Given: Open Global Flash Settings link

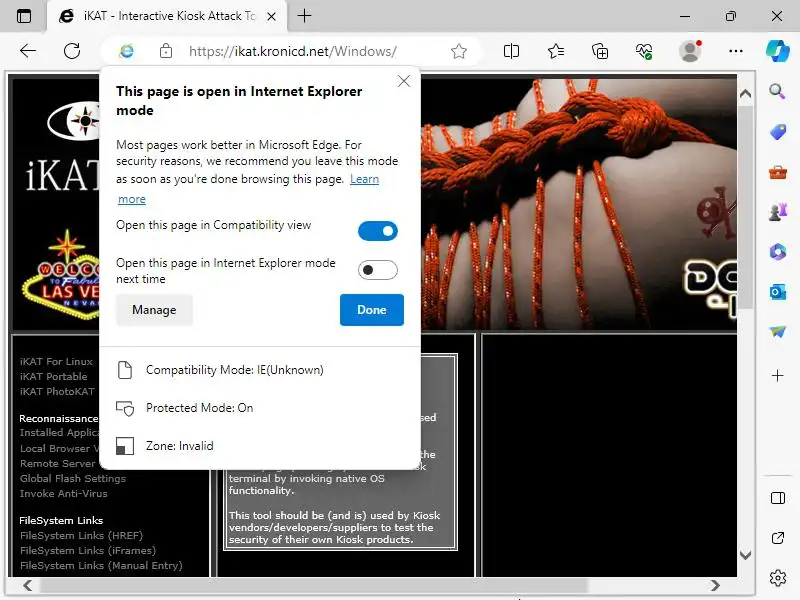Looking at the screenshot, I should click(x=72, y=478).
